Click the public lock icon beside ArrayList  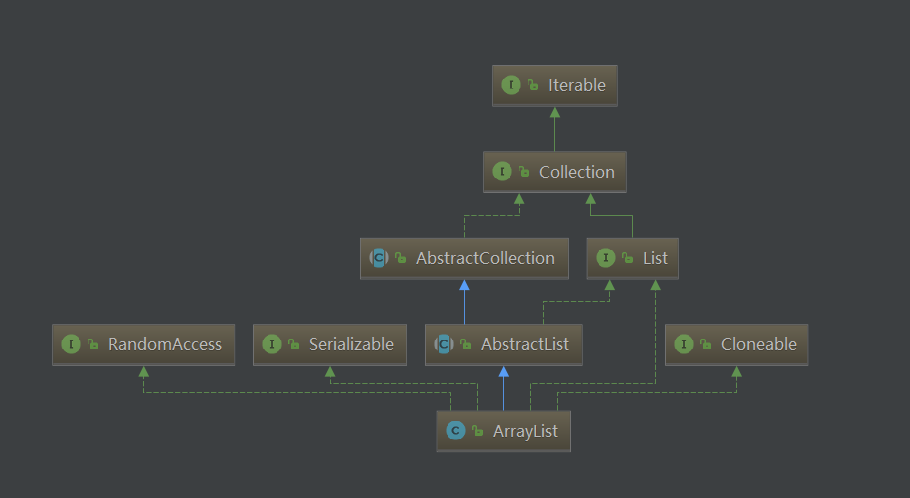tap(478, 431)
